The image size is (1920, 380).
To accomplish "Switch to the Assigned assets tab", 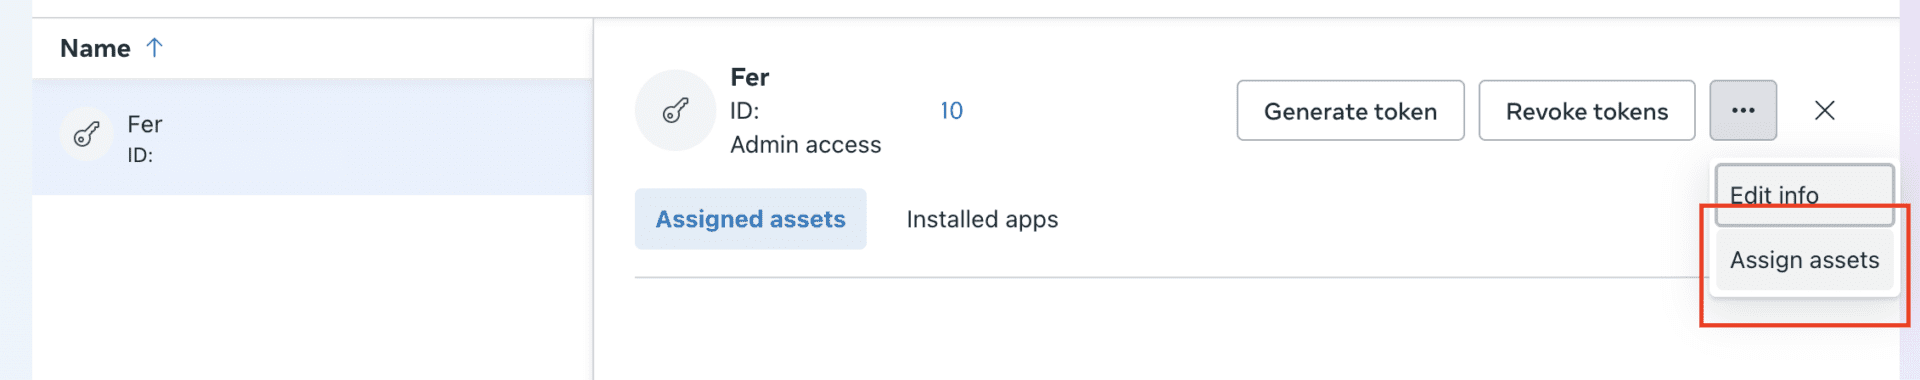I will tap(750, 219).
